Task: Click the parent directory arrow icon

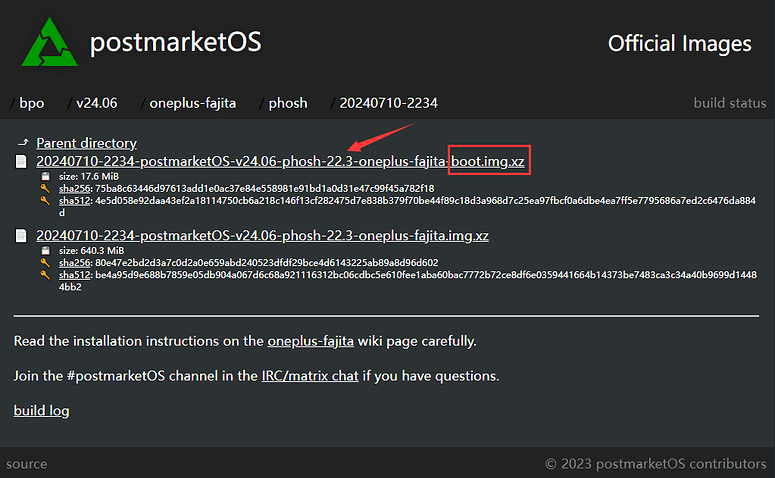Action: [23, 143]
